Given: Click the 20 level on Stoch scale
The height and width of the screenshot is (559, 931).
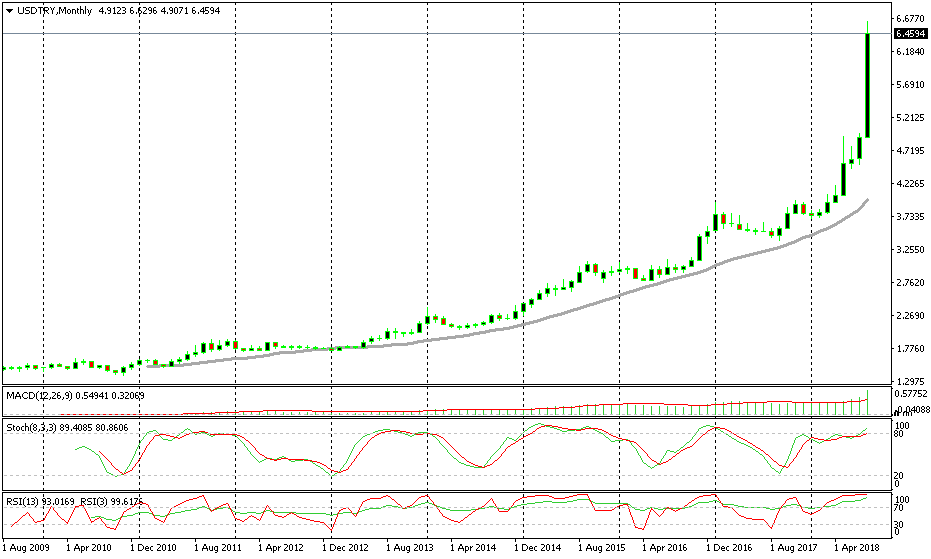Looking at the screenshot, I should pos(899,476).
